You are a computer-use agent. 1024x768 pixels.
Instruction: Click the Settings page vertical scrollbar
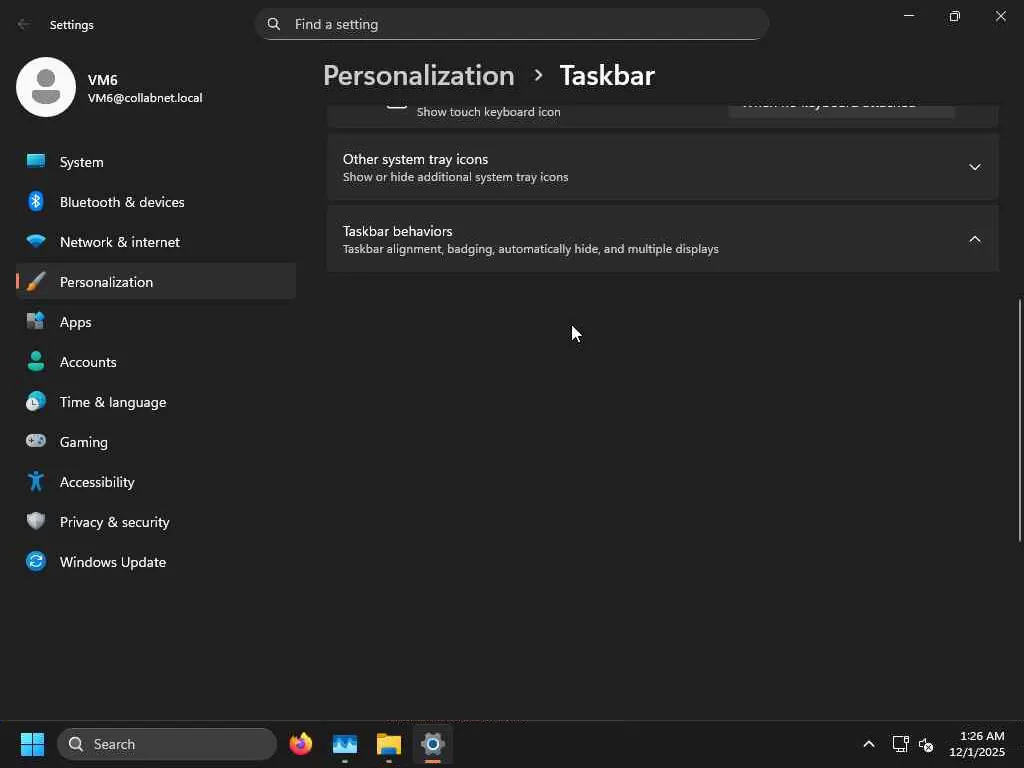click(x=1019, y=420)
